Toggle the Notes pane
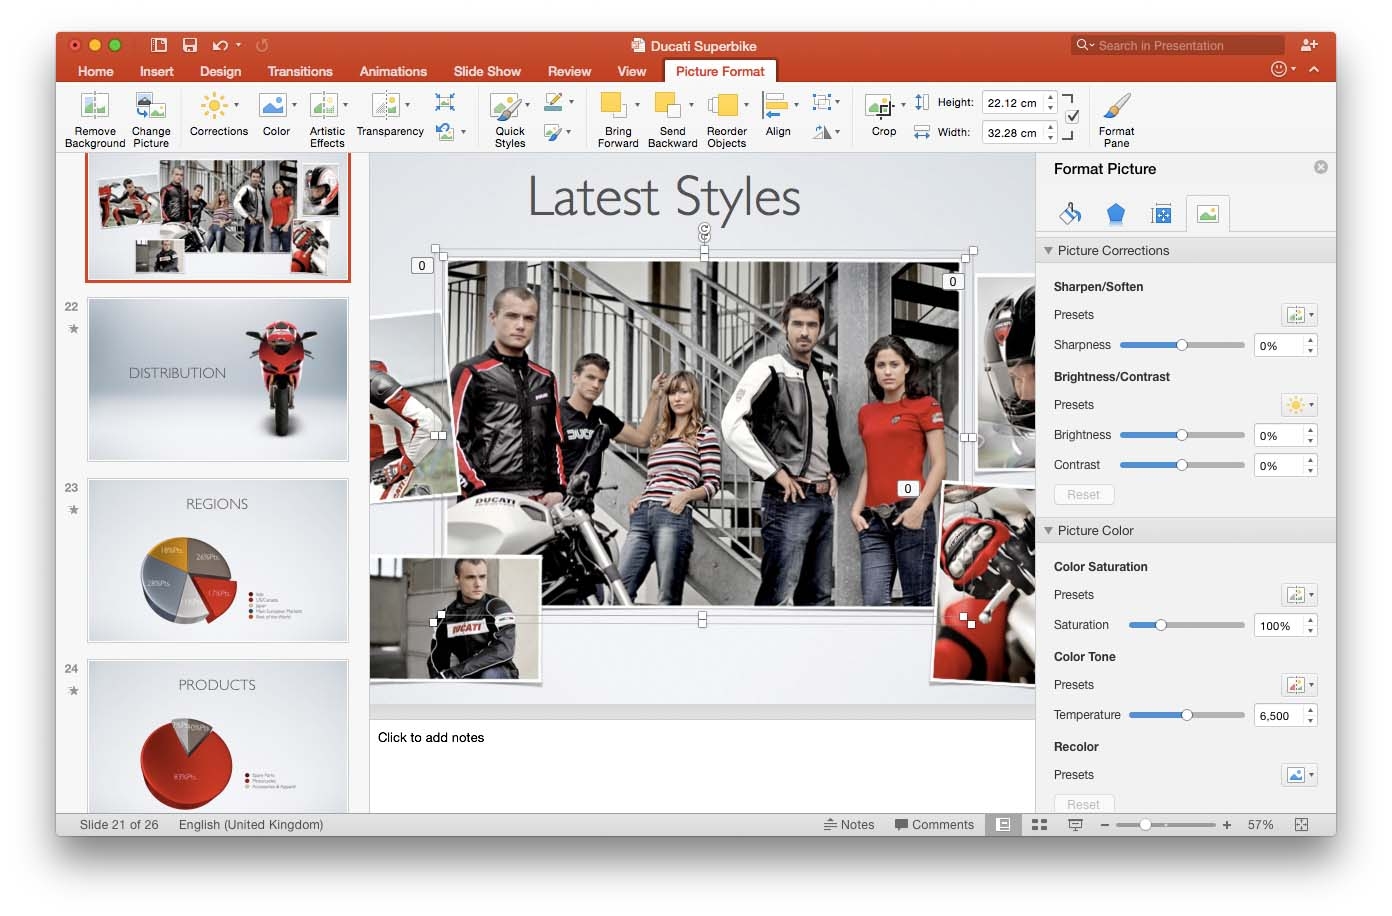Image resolution: width=1392 pixels, height=916 pixels. click(x=849, y=825)
